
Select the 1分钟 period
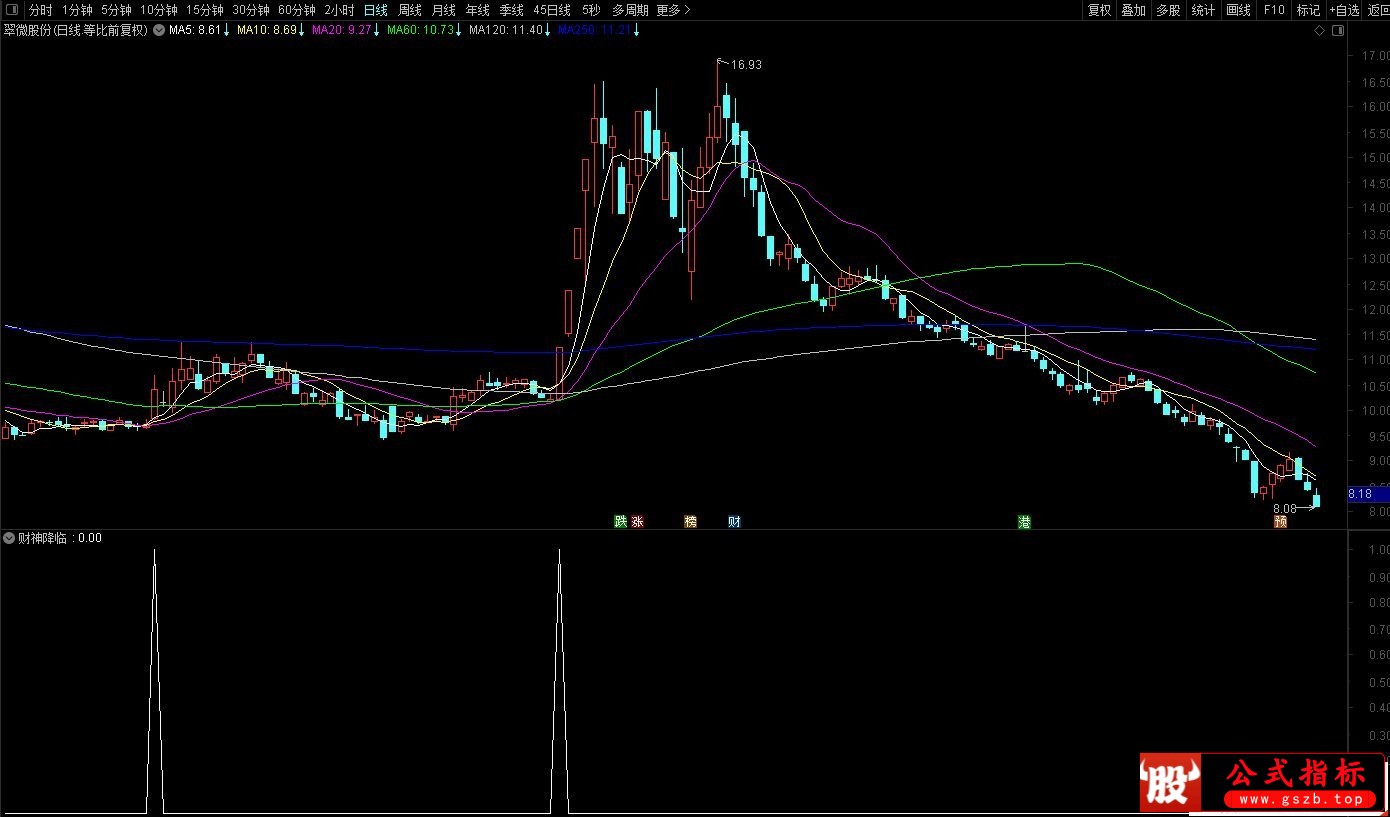[77, 10]
